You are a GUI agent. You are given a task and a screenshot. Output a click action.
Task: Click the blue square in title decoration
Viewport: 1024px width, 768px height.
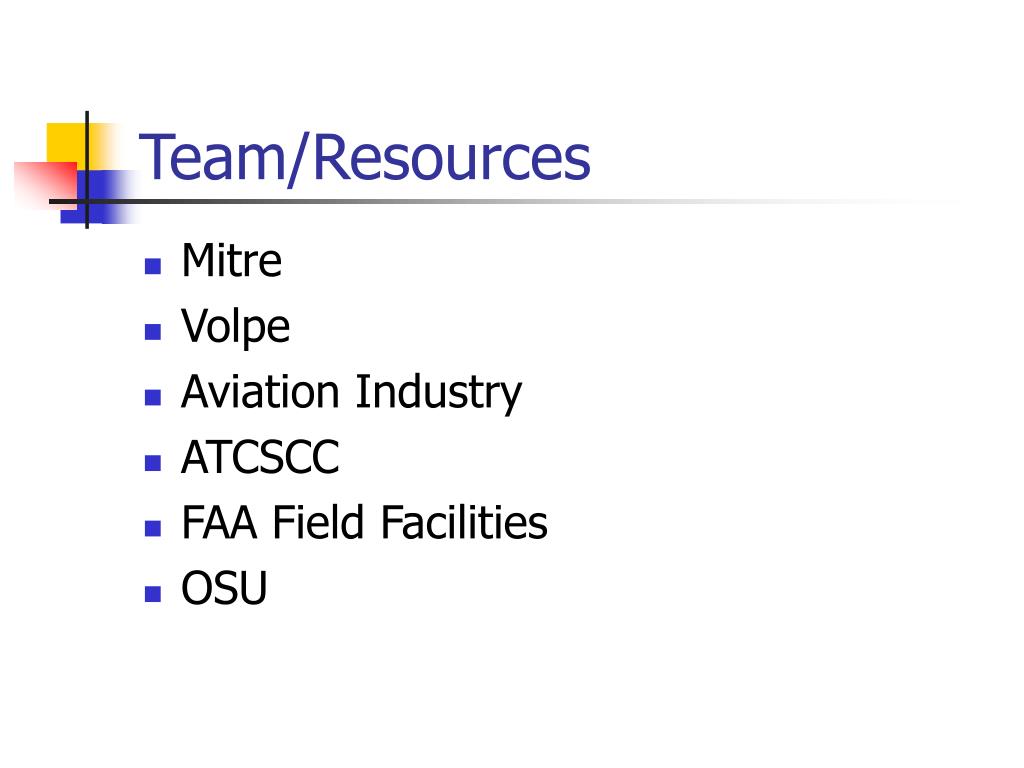[98, 196]
